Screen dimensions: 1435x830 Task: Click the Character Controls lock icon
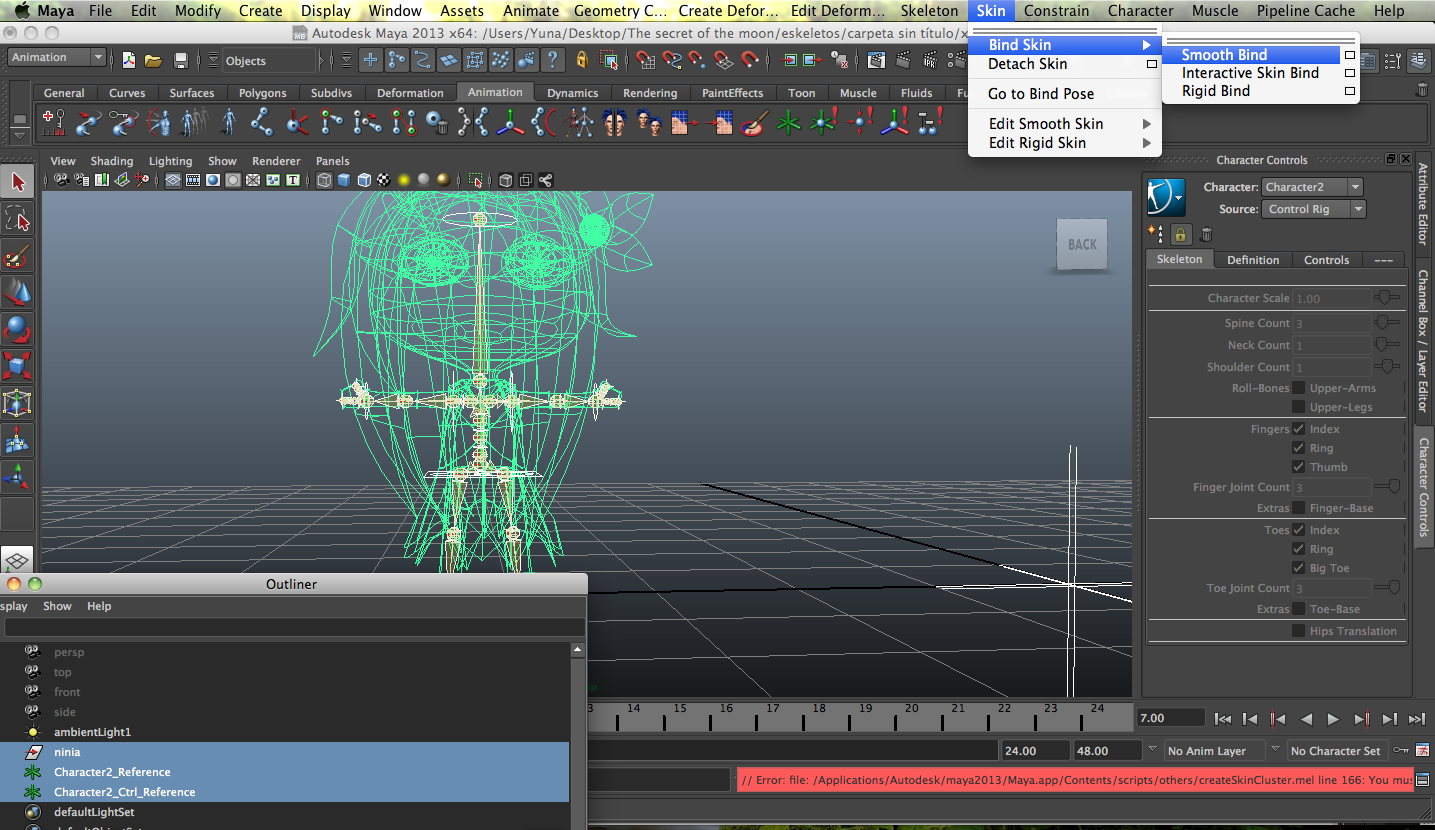(x=1181, y=234)
